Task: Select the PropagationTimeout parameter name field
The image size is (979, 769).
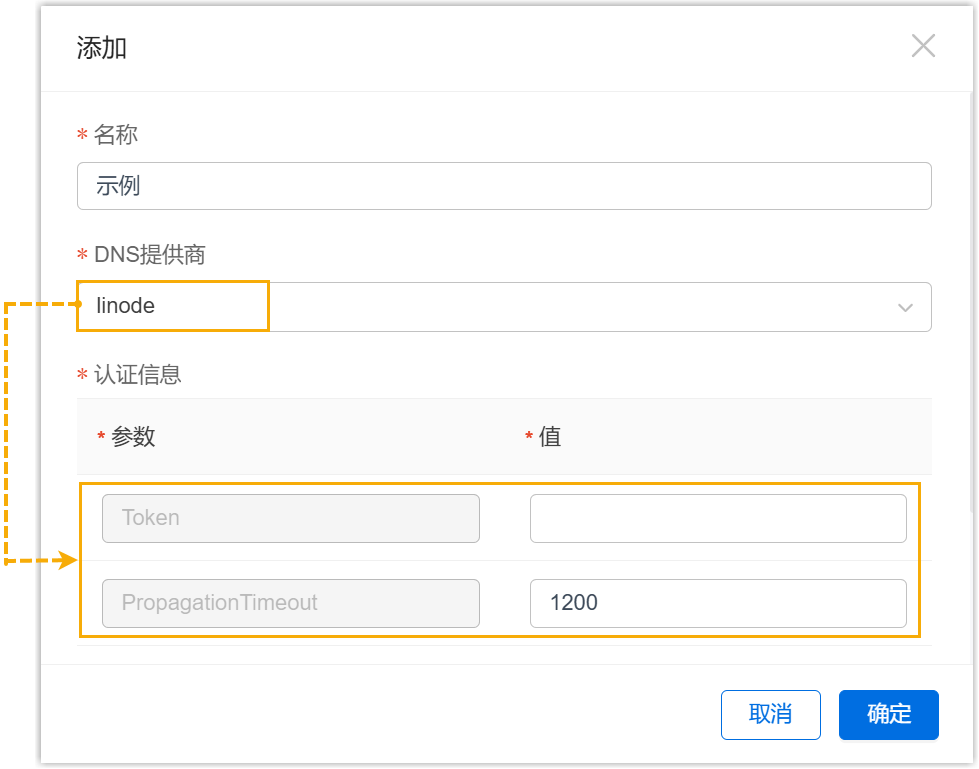Action: tap(290, 603)
